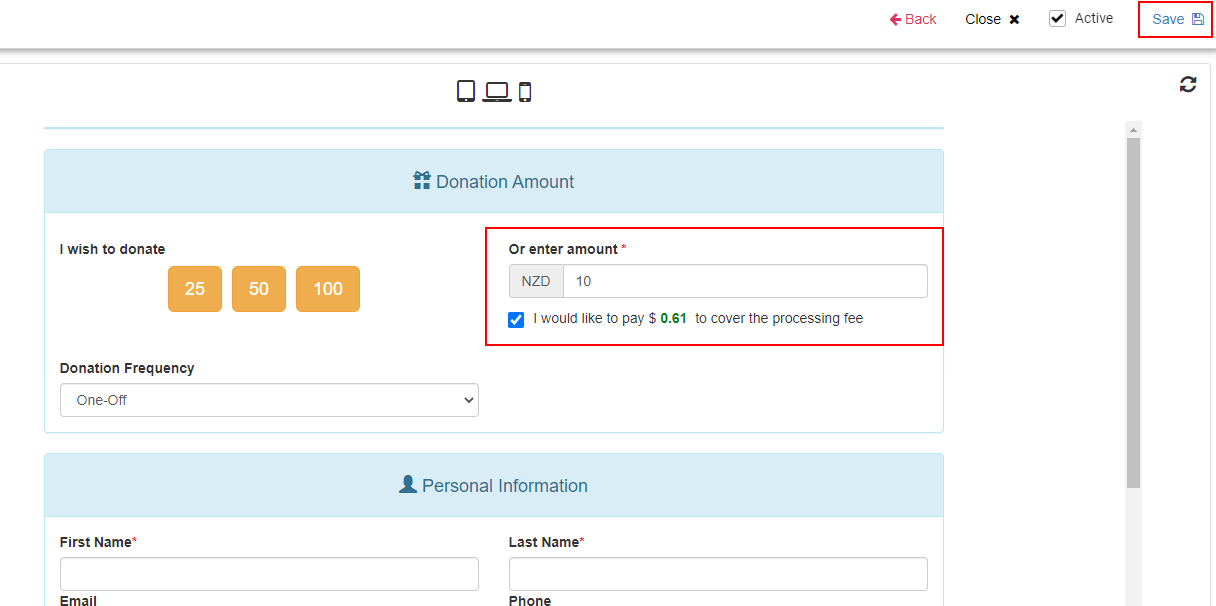
Task: Click the Personal Information section header
Action: click(494, 485)
